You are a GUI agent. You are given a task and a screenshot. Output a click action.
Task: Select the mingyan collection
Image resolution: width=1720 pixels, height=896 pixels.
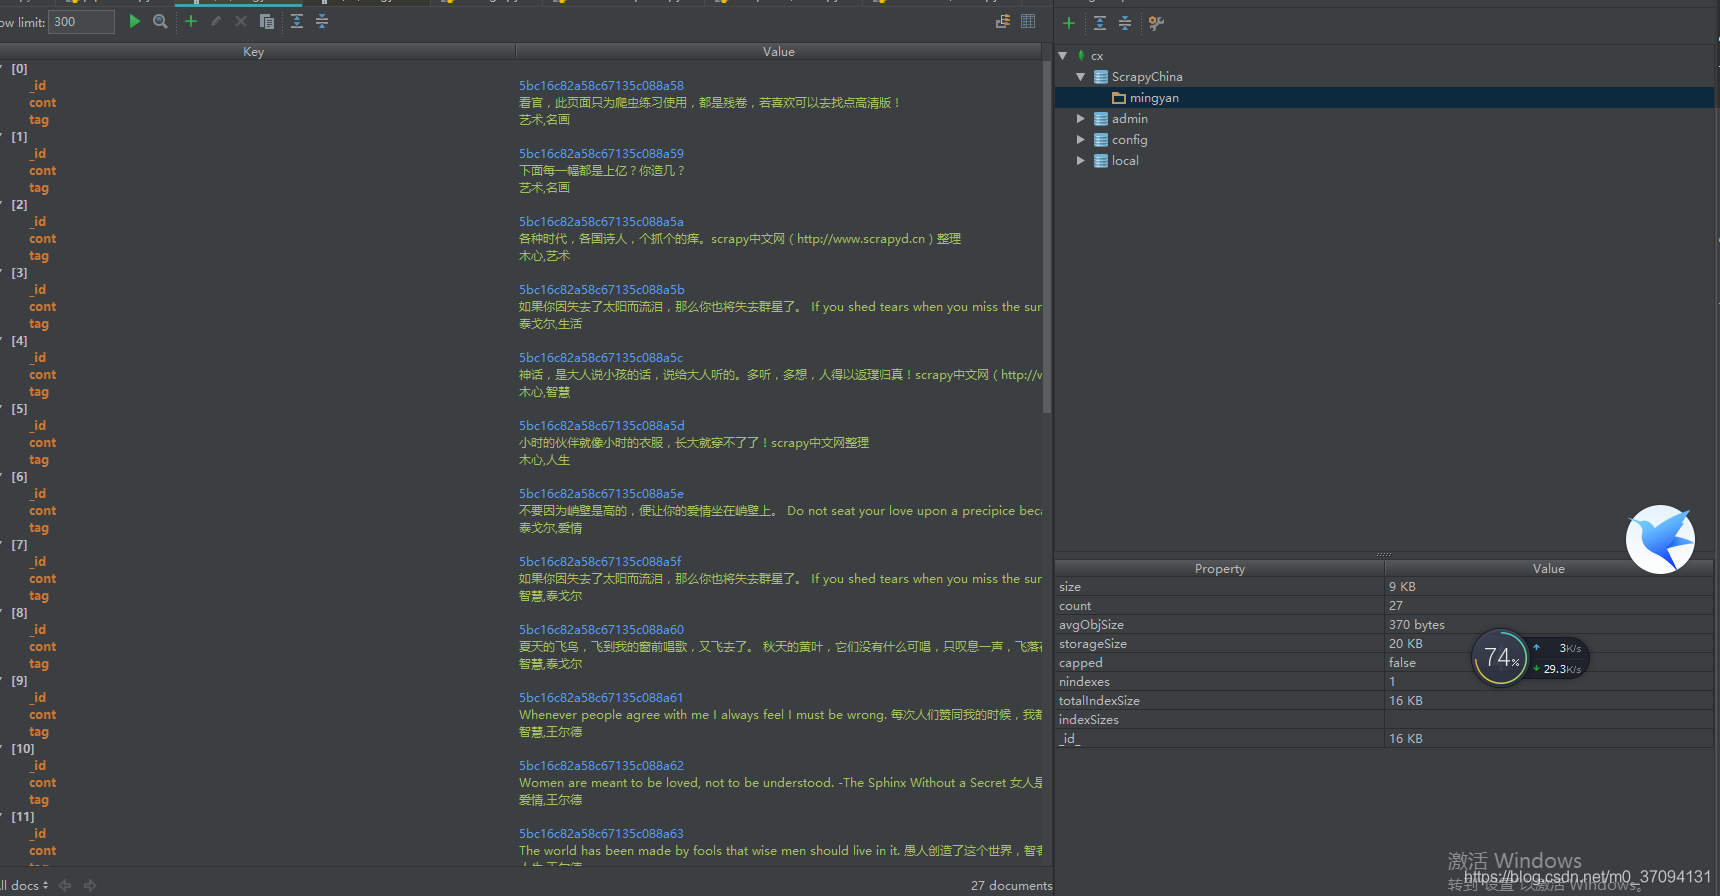pos(1153,98)
